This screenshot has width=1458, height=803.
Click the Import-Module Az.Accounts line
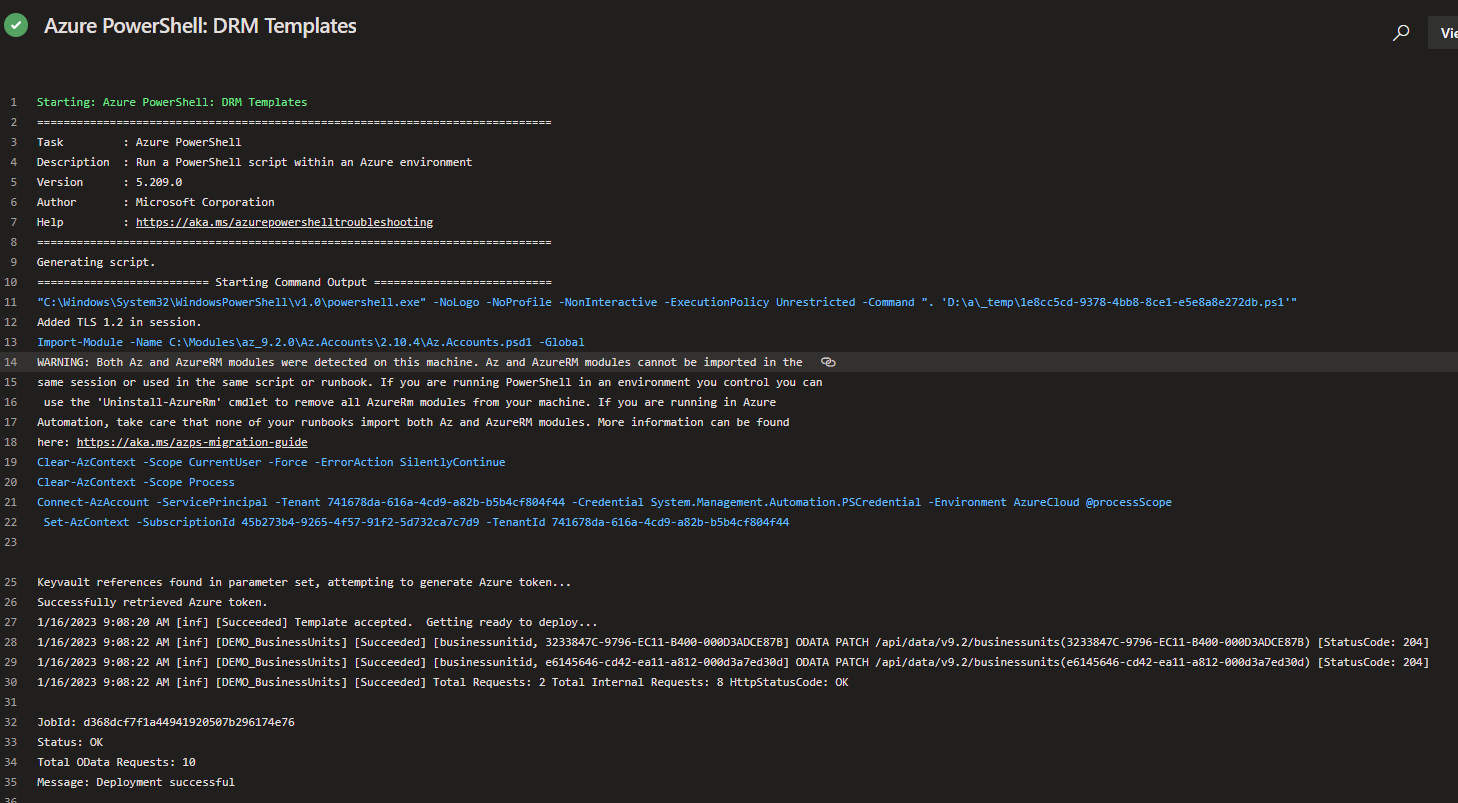click(310, 342)
